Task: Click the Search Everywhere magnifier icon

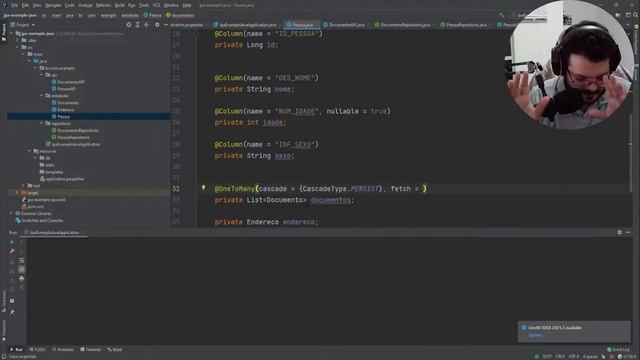Action: 636,15
